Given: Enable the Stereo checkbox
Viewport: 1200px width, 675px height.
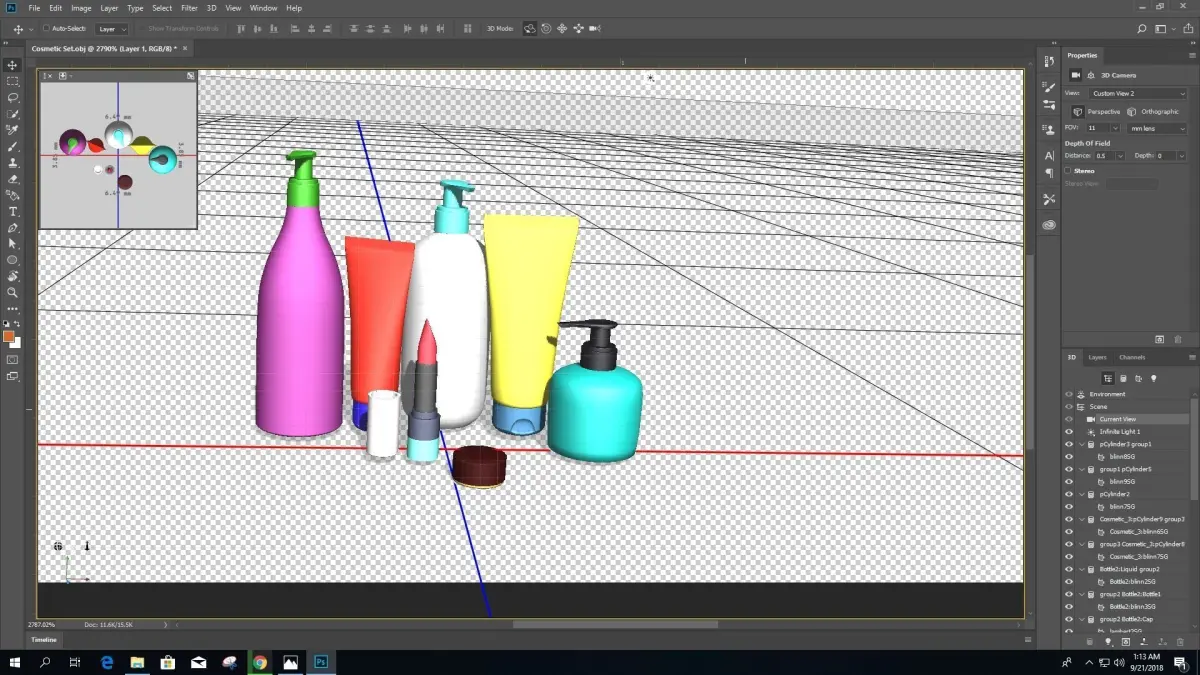Looking at the screenshot, I should point(1068,171).
